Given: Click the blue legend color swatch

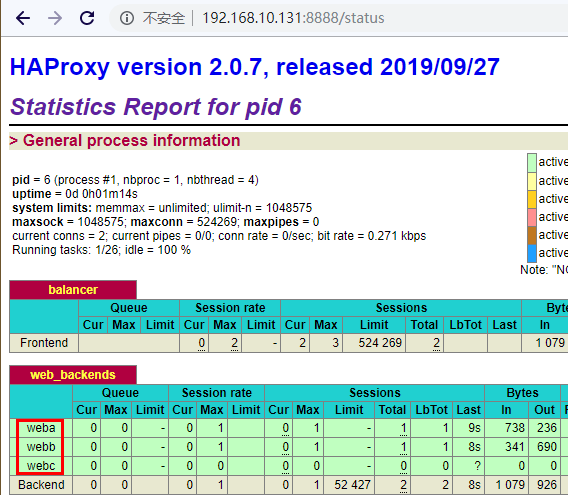Looking at the screenshot, I should click(x=531, y=253).
